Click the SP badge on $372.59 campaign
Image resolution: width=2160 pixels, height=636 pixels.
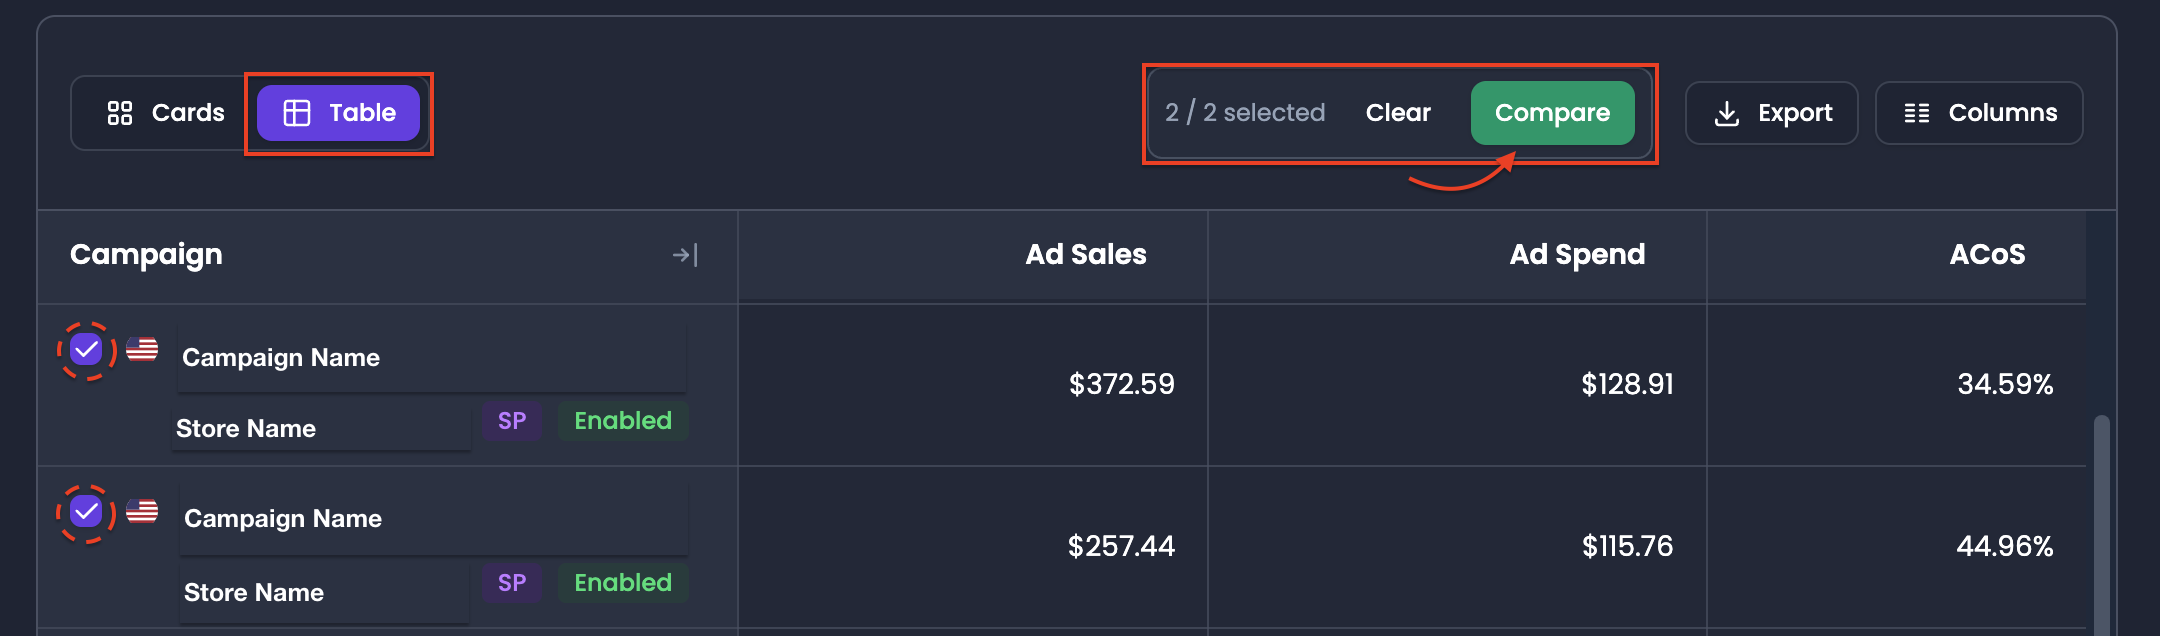pyautogui.click(x=512, y=421)
